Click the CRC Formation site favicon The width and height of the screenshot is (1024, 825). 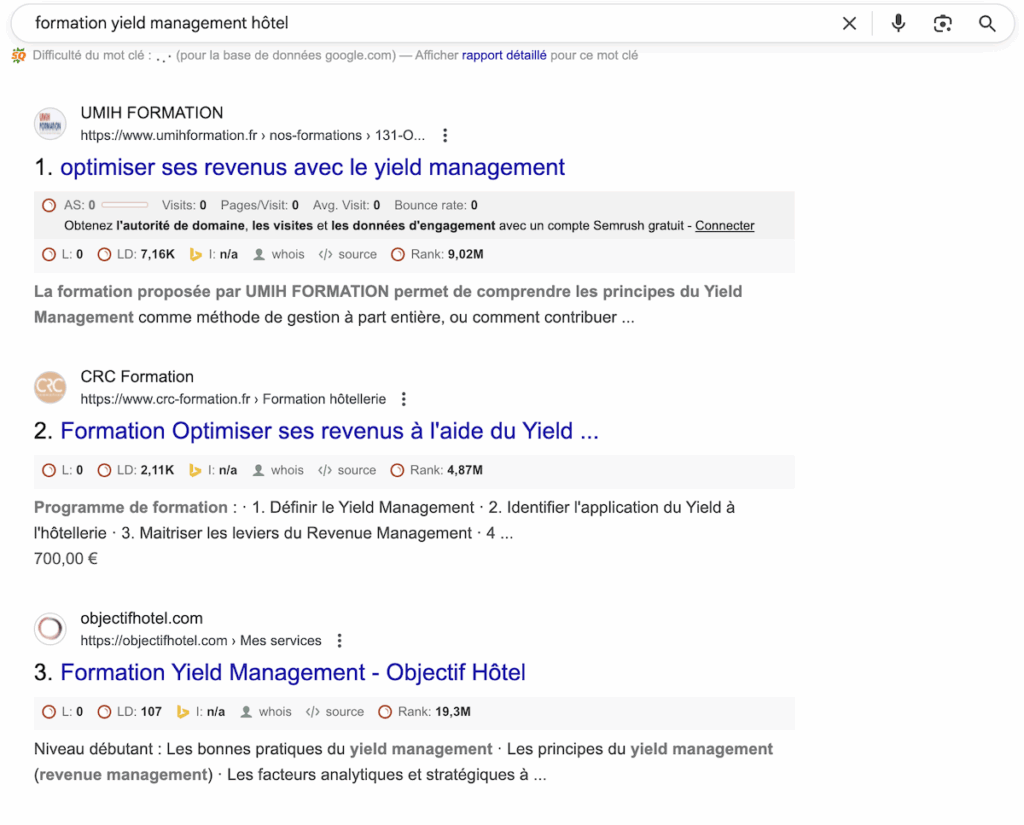(x=50, y=387)
